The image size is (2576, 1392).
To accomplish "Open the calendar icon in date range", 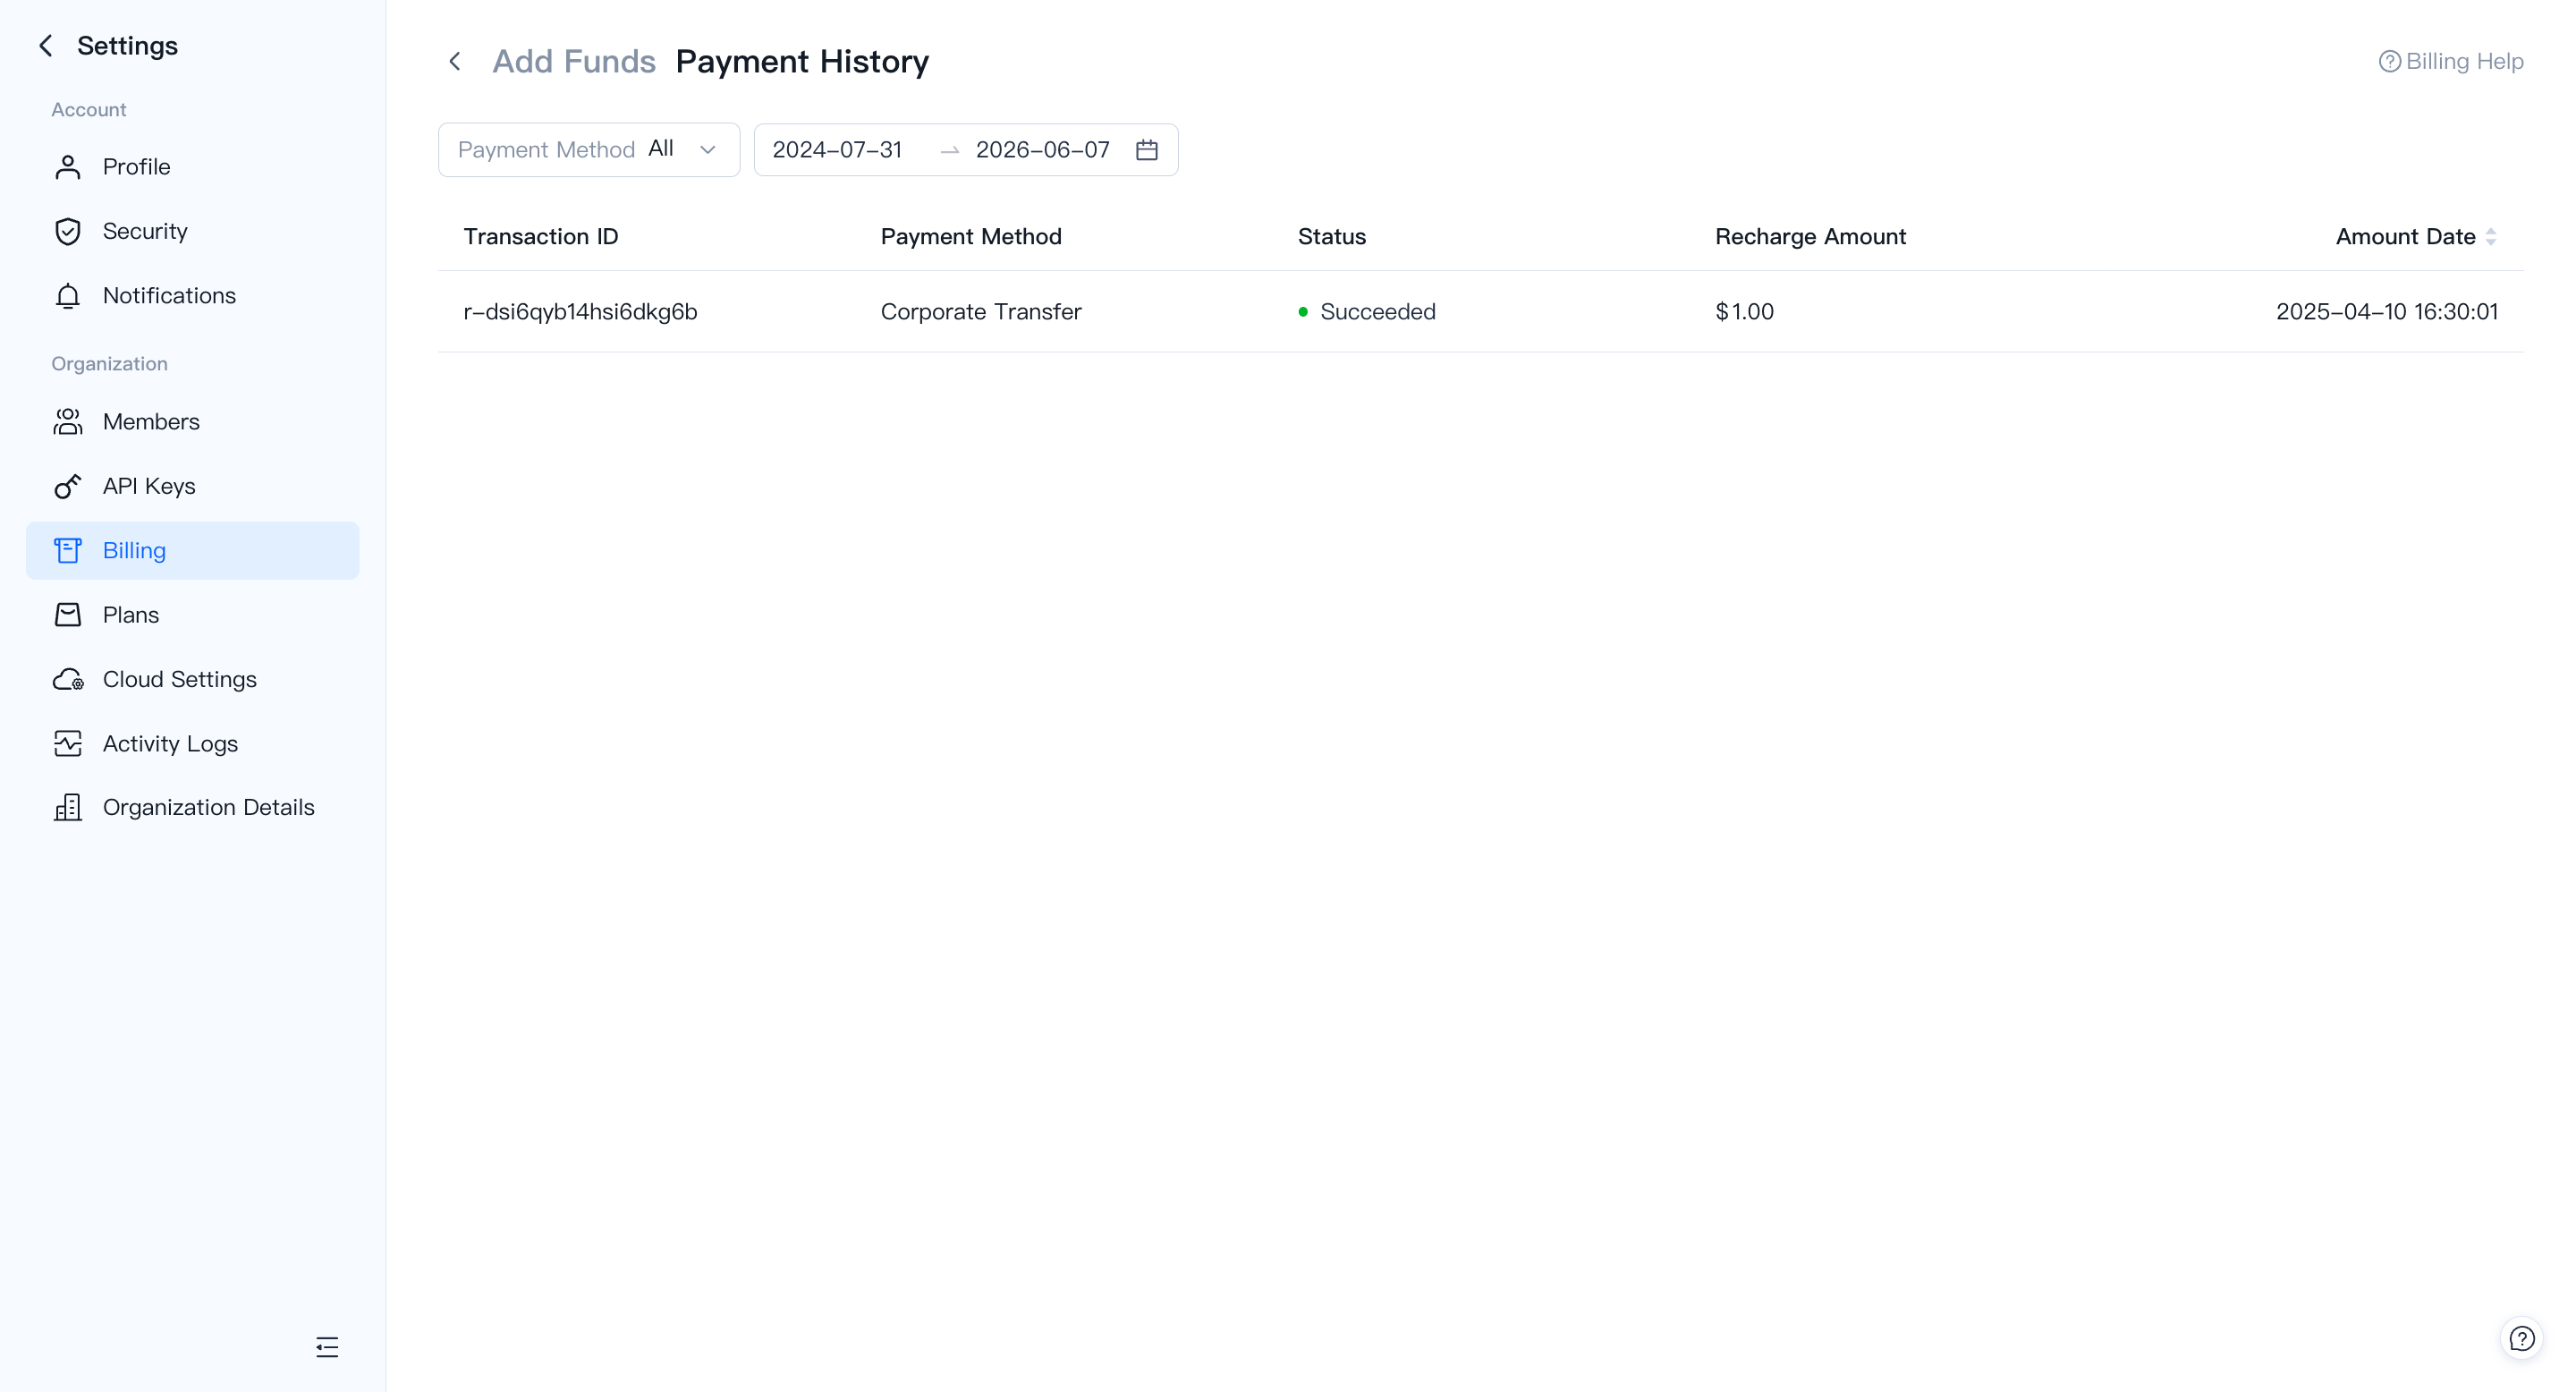I will [1147, 150].
